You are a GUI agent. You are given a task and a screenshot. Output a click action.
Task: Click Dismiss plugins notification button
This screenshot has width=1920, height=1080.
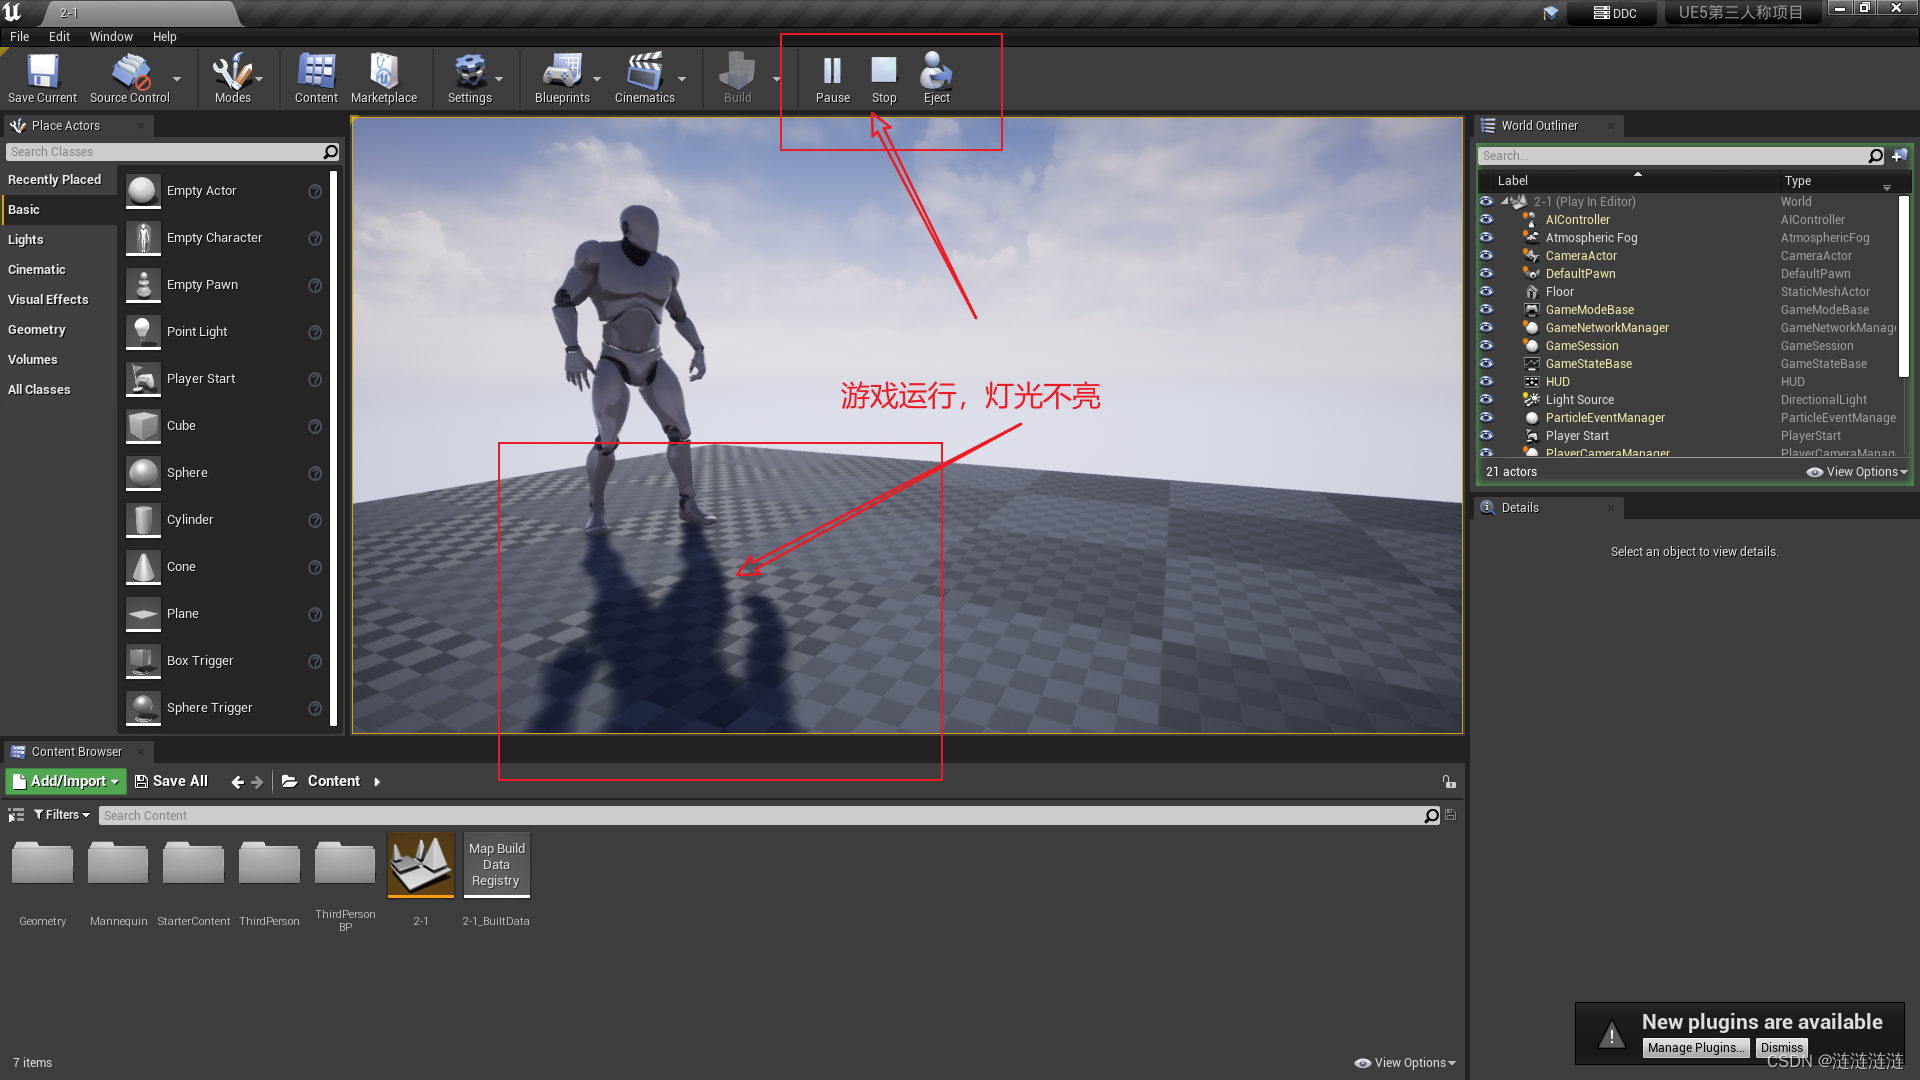click(1780, 1047)
